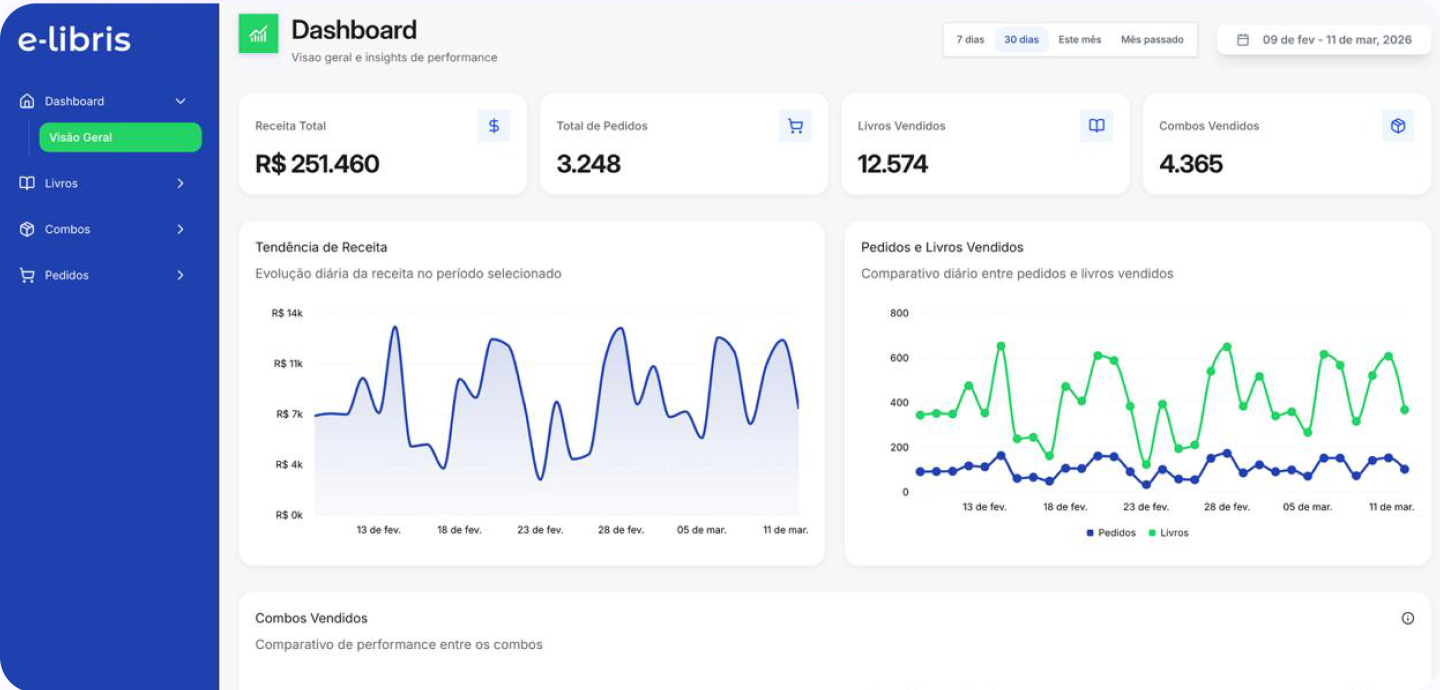Click the Comparativo de performance entre os combos text
The height and width of the screenshot is (690, 1440).
tap(399, 645)
